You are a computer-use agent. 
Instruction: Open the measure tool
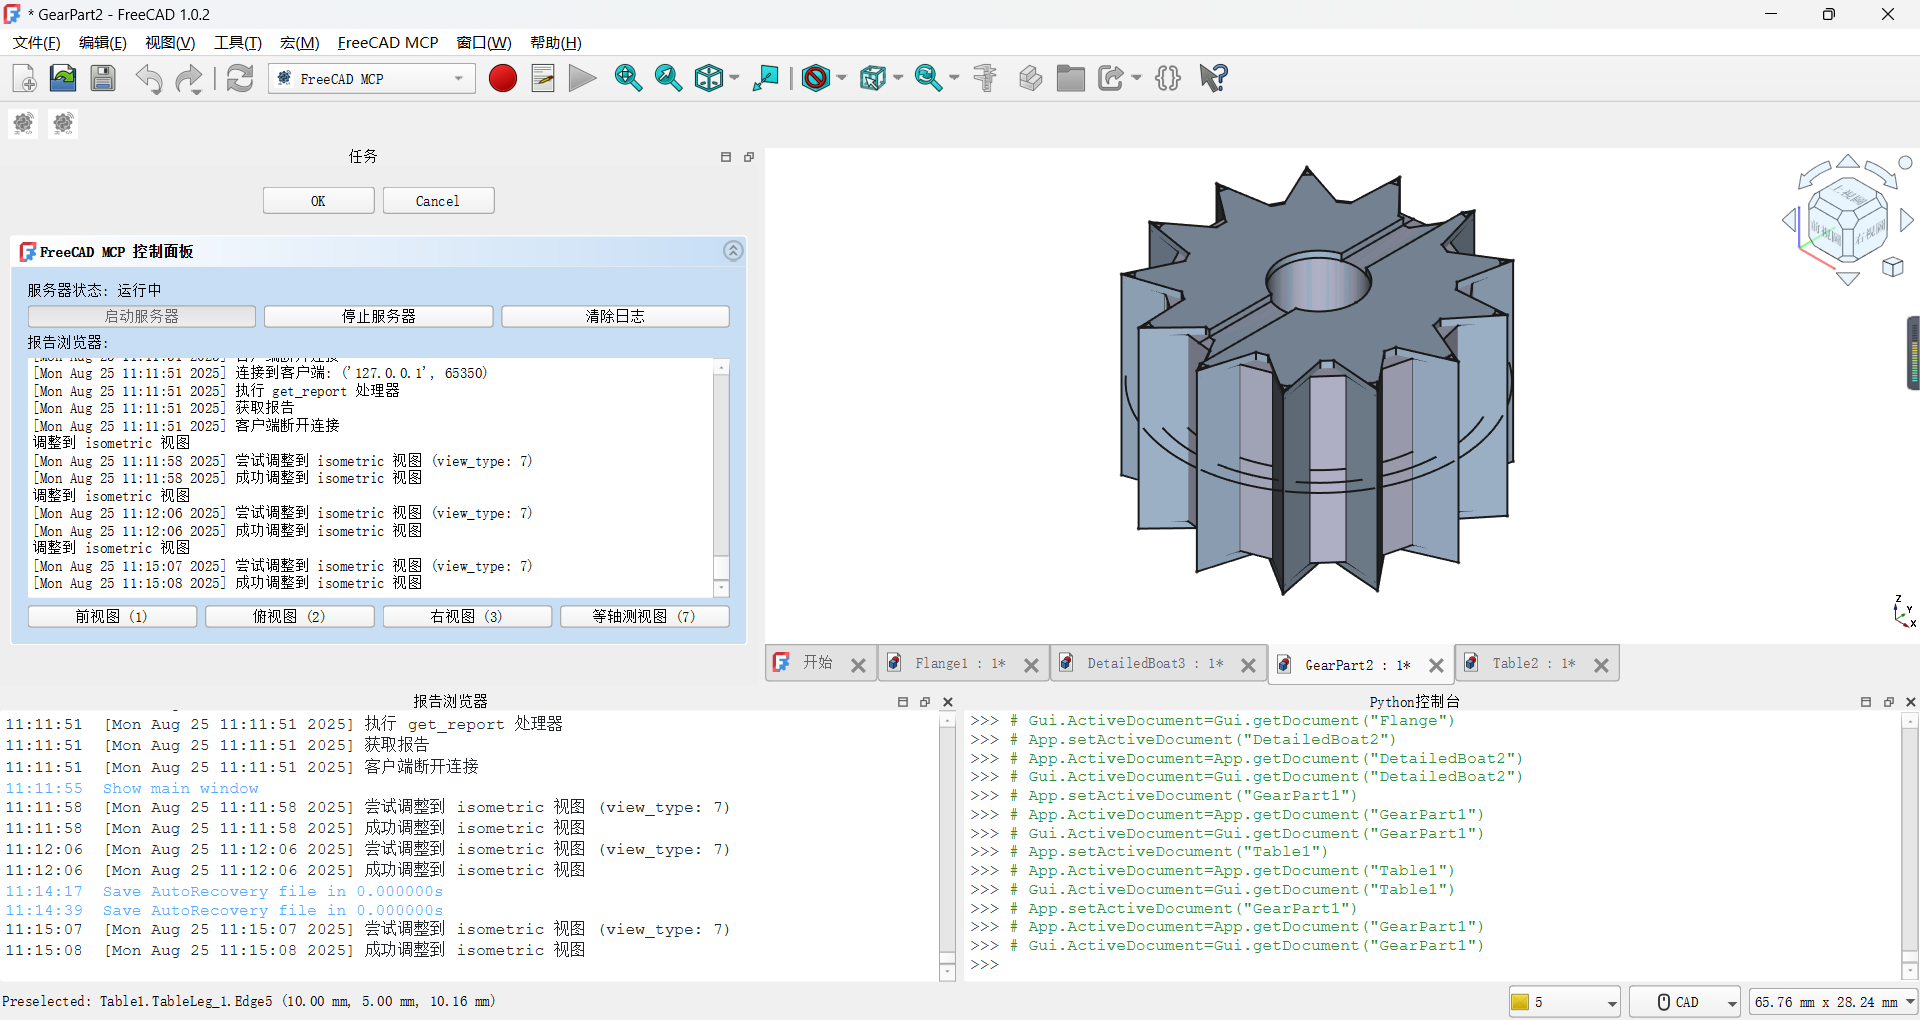click(x=985, y=78)
